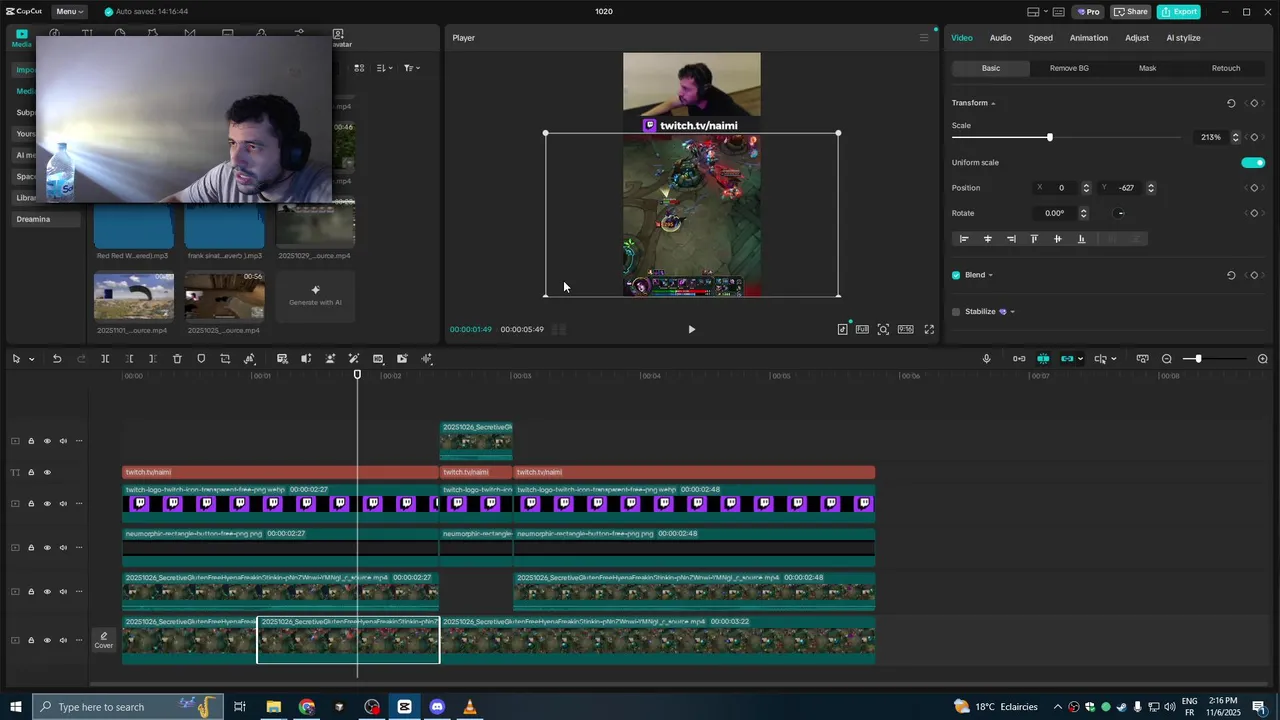Collapse the Transform section arrow

click(993, 103)
